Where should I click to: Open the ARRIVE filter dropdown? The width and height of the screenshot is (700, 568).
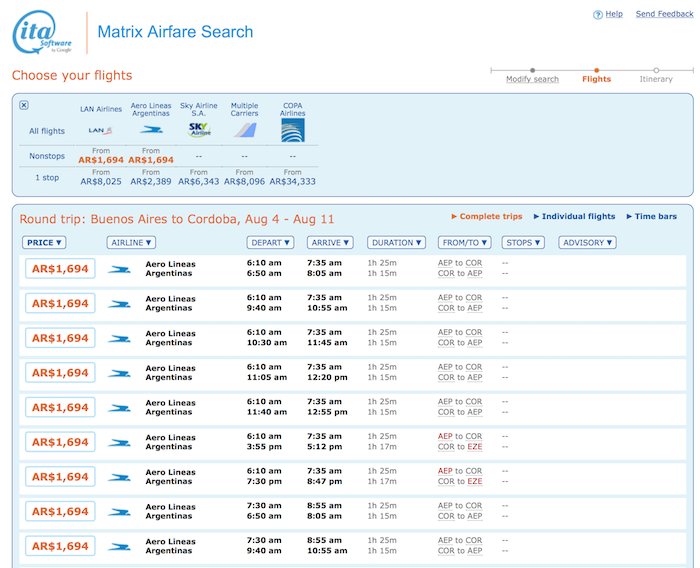click(x=330, y=242)
